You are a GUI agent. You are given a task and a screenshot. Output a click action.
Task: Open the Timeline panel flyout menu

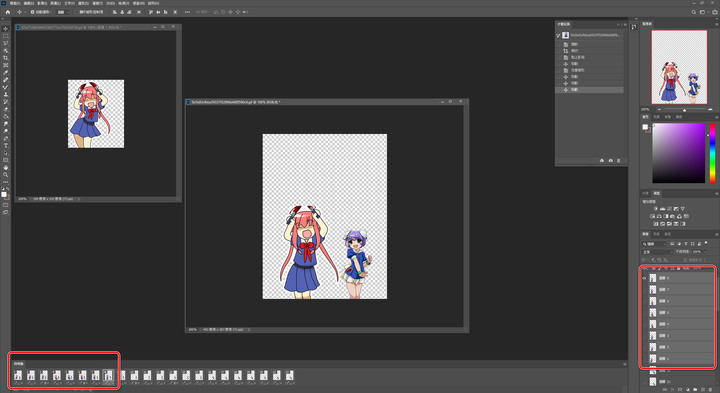pos(624,364)
